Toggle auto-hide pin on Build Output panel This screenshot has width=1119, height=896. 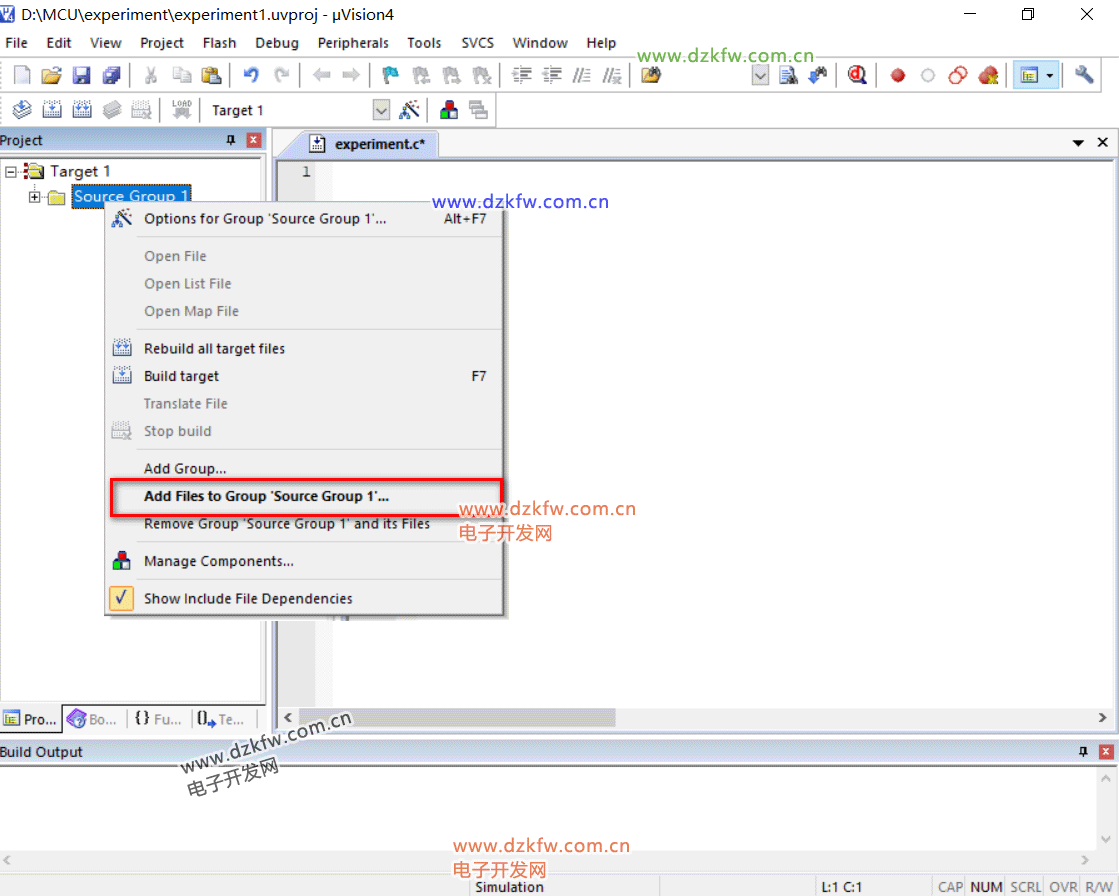coord(1082,752)
